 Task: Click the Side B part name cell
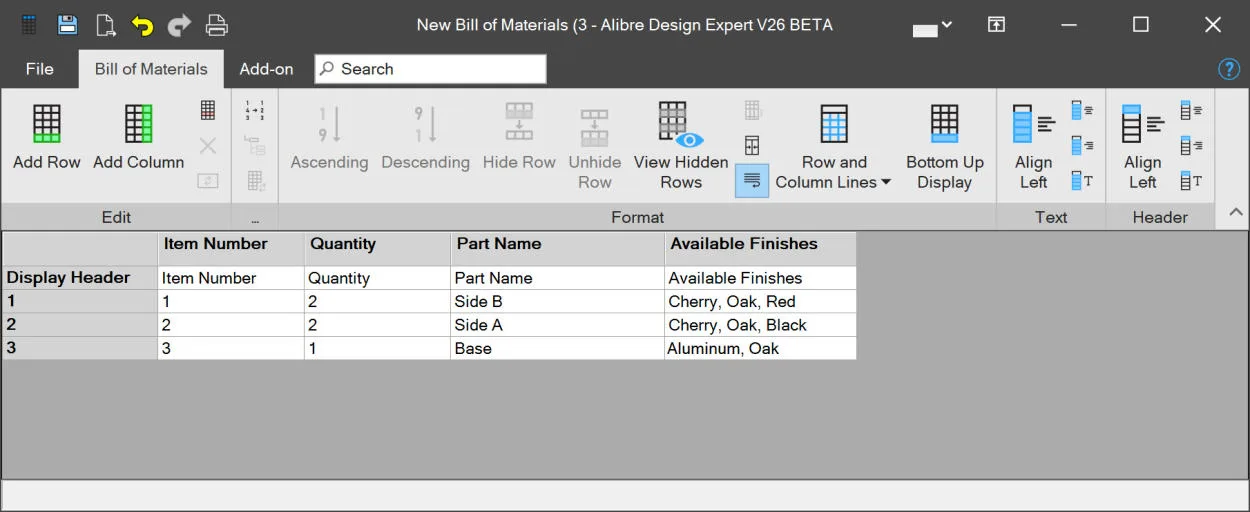point(557,301)
